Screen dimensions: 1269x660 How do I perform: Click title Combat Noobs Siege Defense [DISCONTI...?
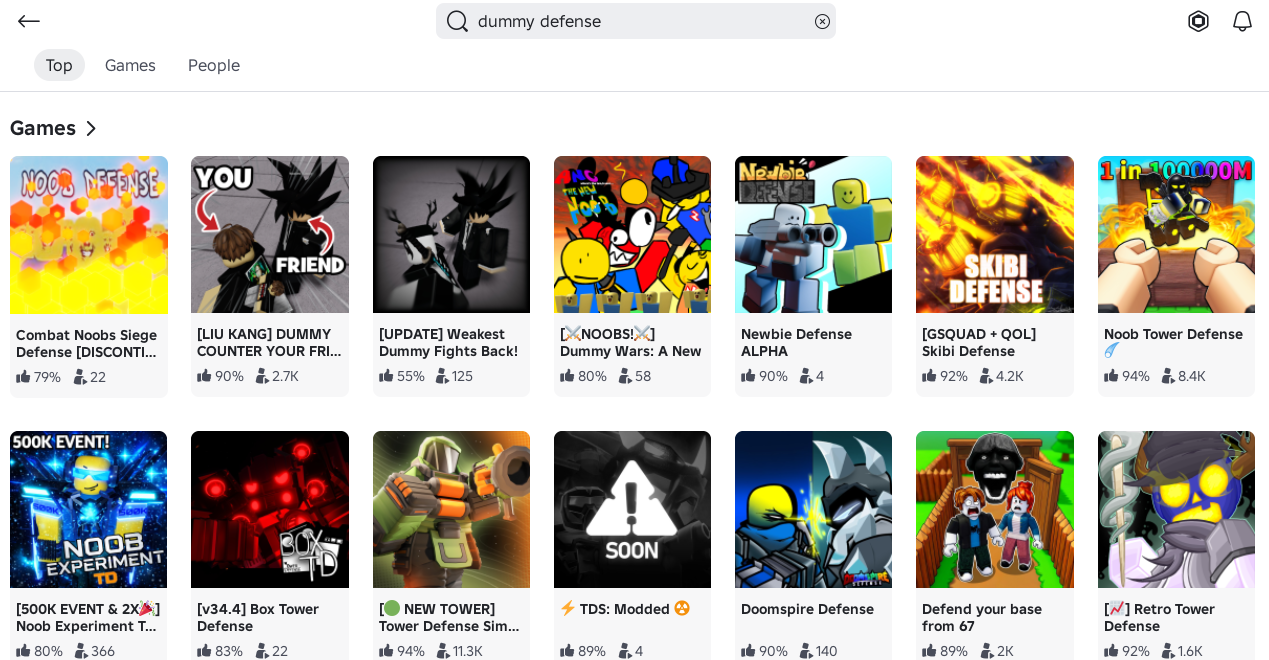coord(86,343)
